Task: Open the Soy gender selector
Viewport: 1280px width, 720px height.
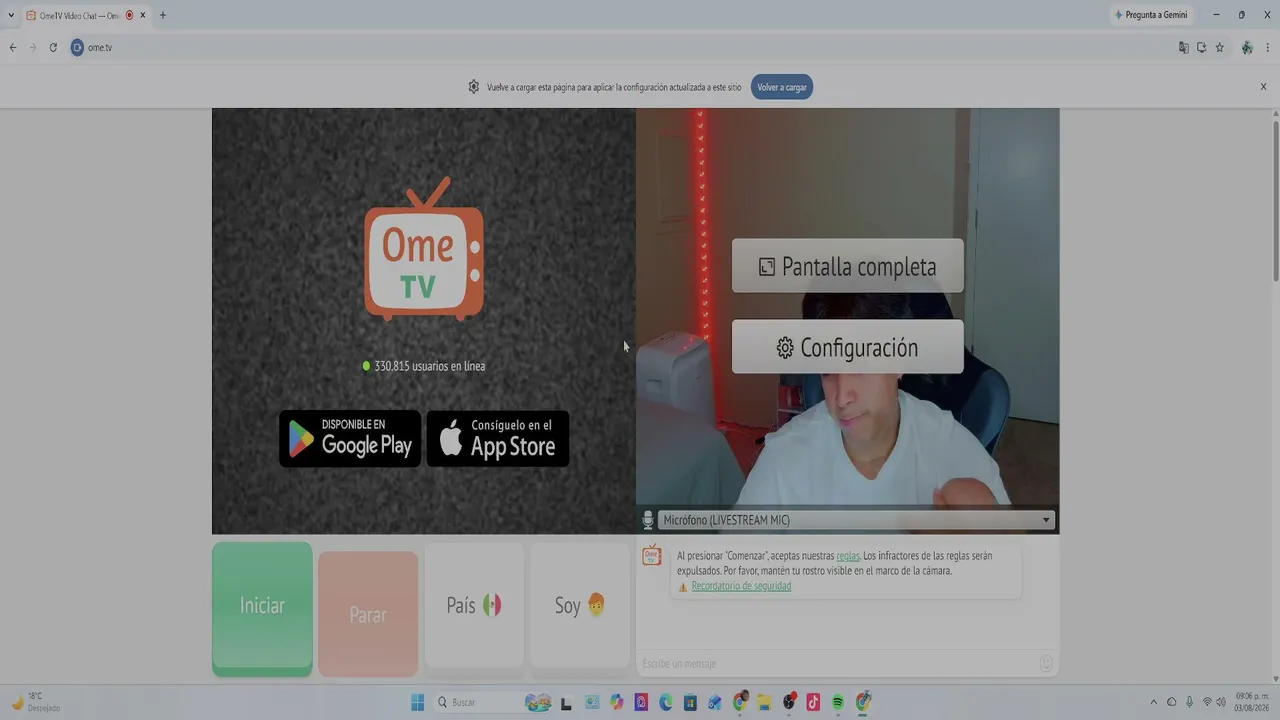Action: [x=580, y=605]
